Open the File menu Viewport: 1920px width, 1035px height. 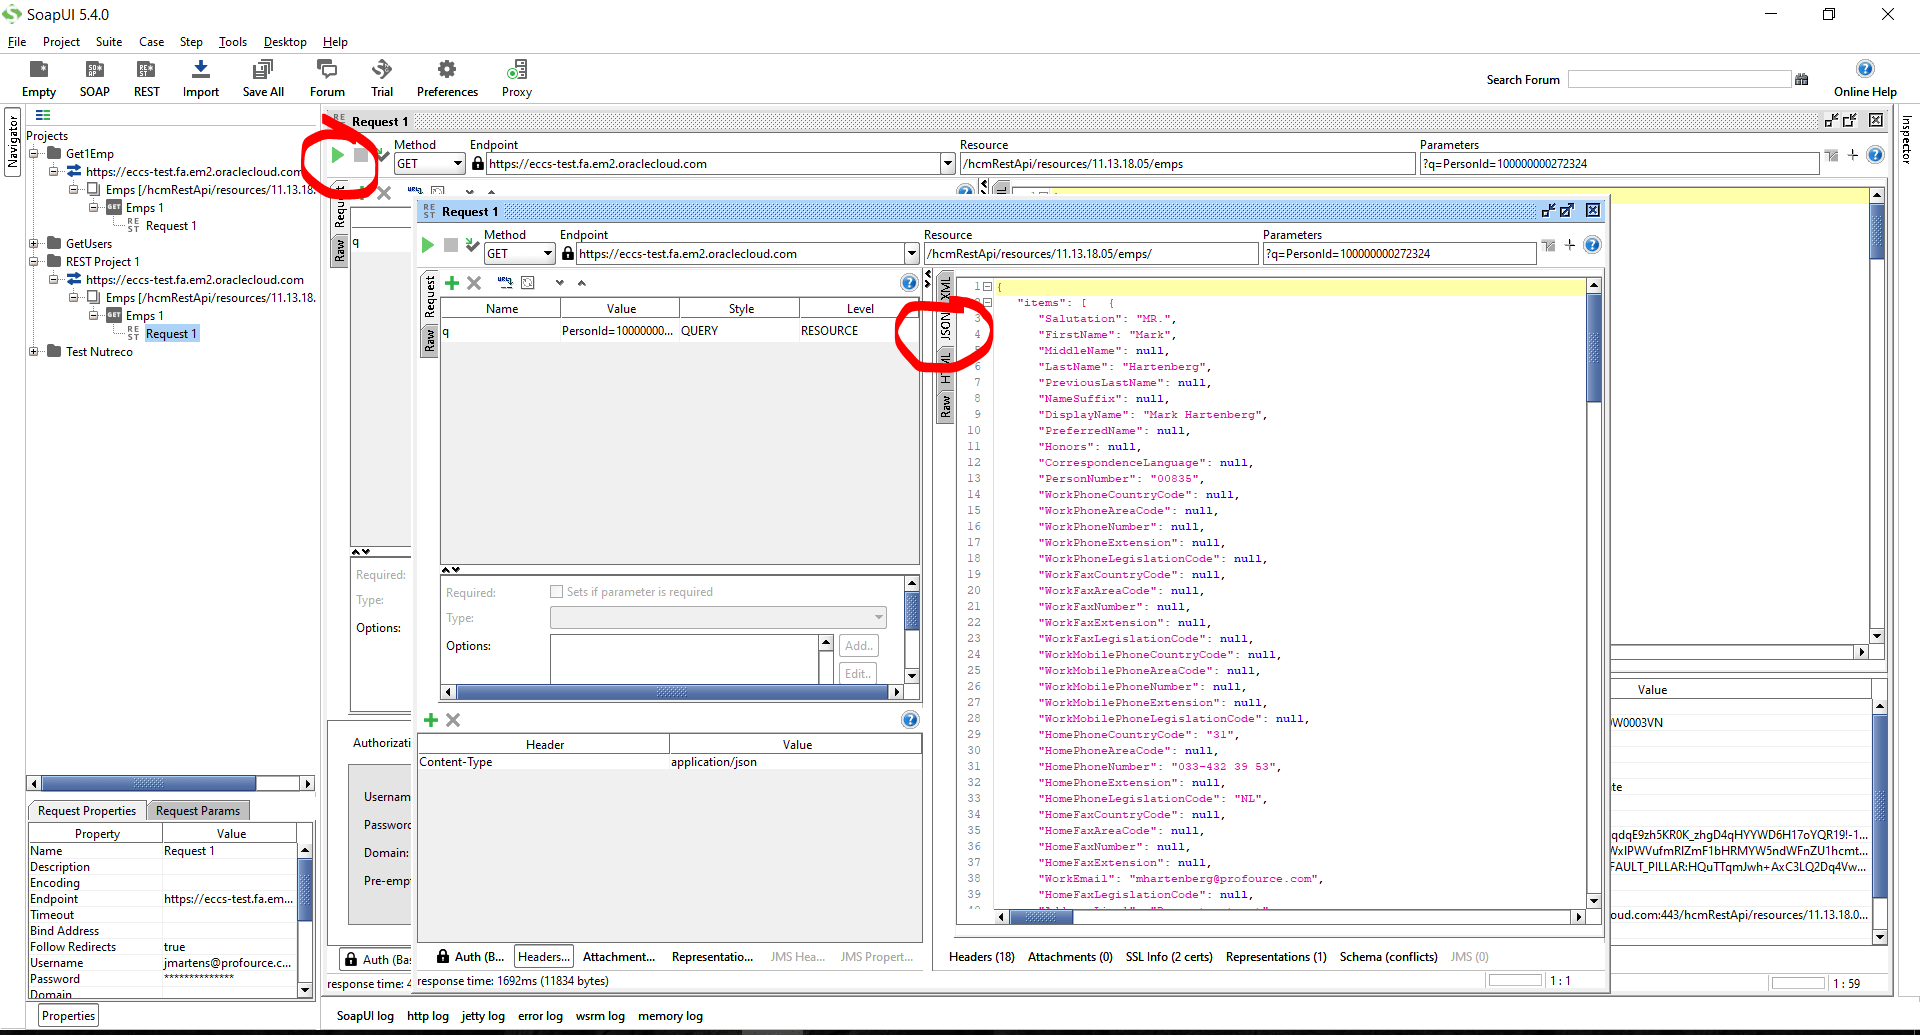[x=17, y=42]
